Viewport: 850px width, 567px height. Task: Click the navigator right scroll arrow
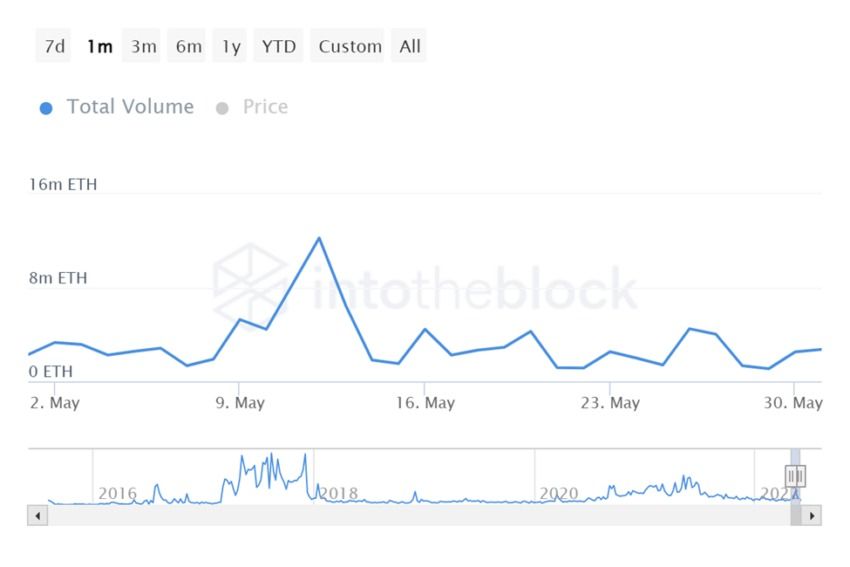(811, 516)
